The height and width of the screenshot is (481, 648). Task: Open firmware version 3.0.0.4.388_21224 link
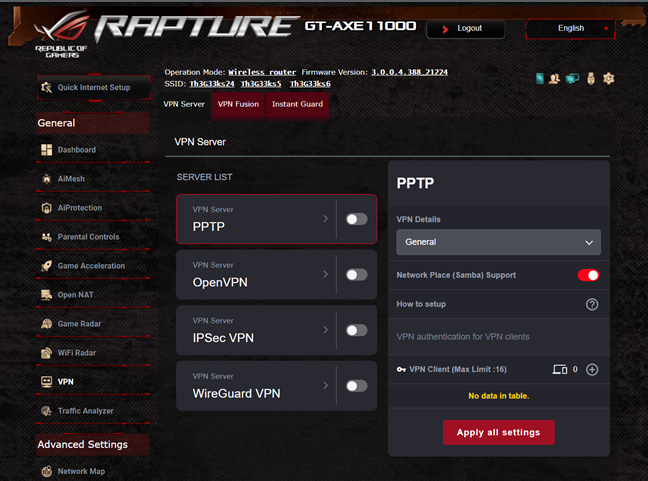(409, 72)
